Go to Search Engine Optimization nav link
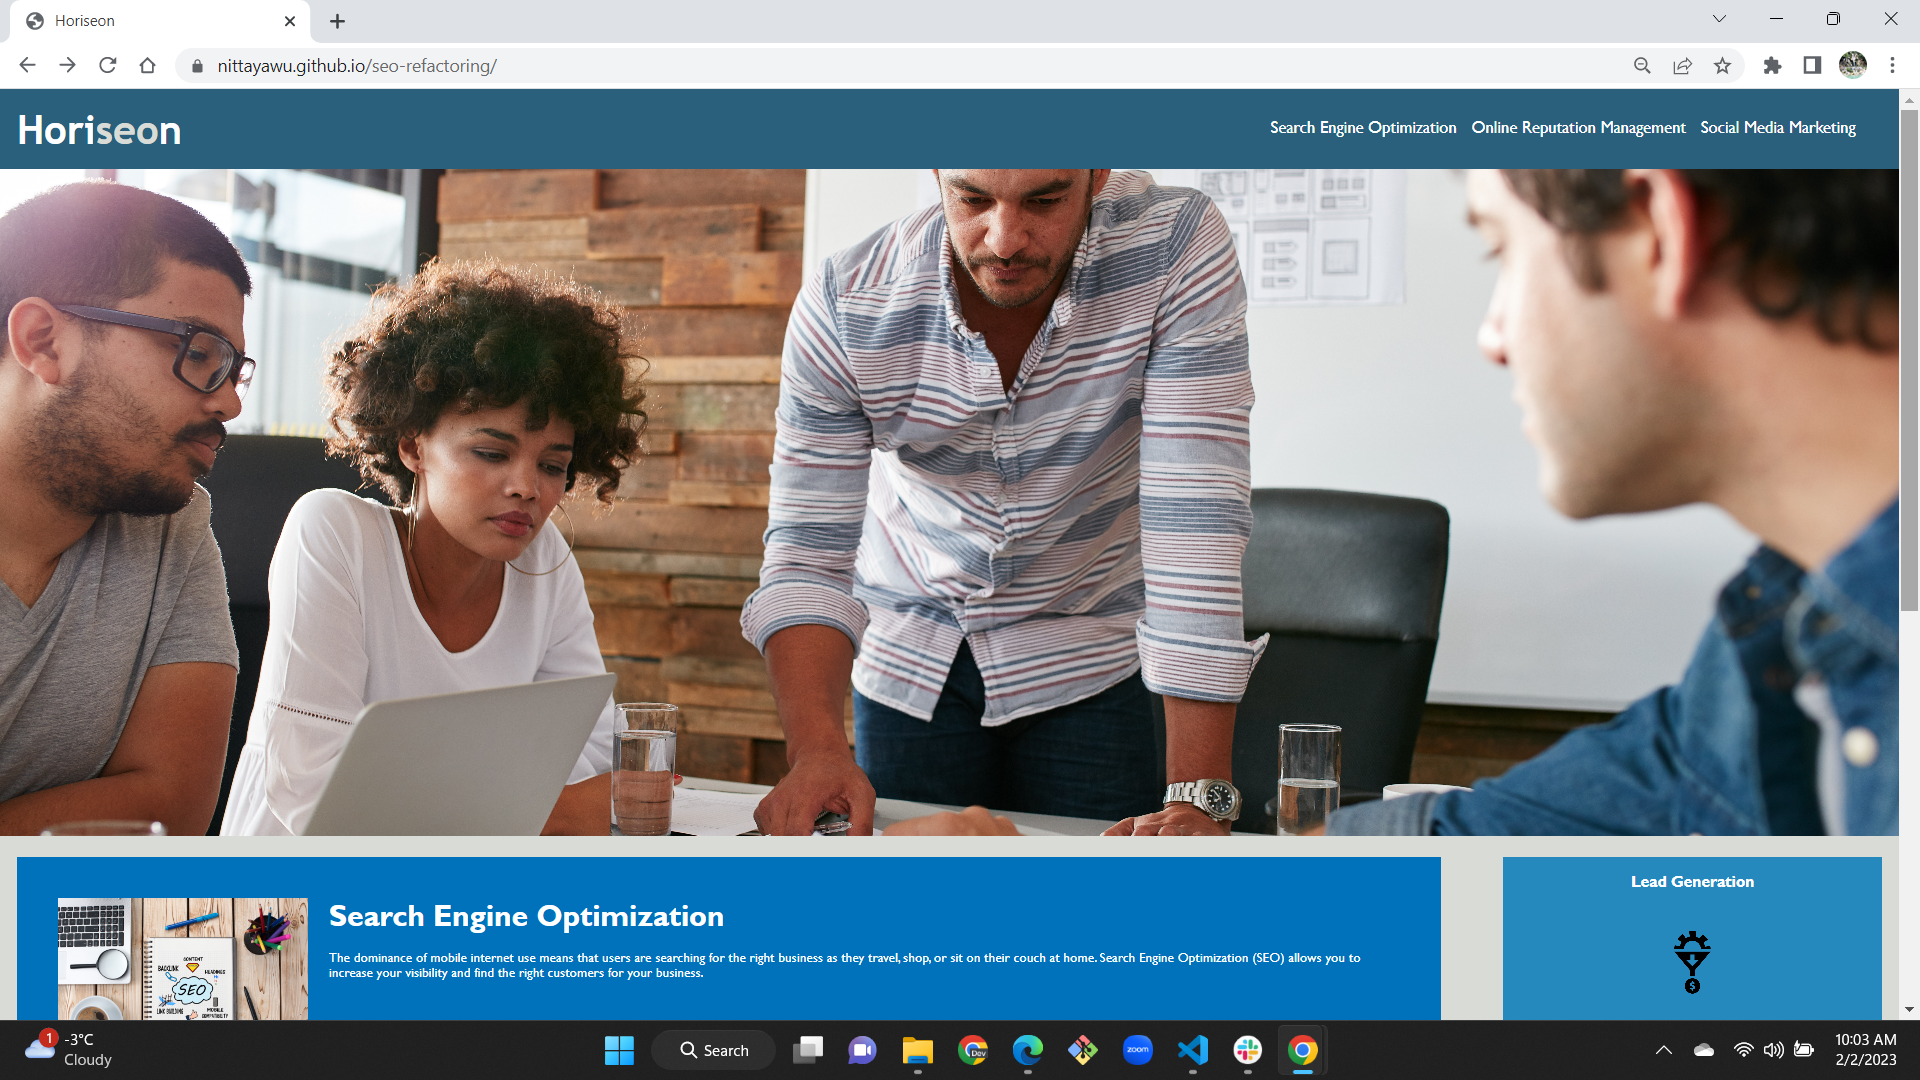The width and height of the screenshot is (1920, 1080). tap(1362, 128)
